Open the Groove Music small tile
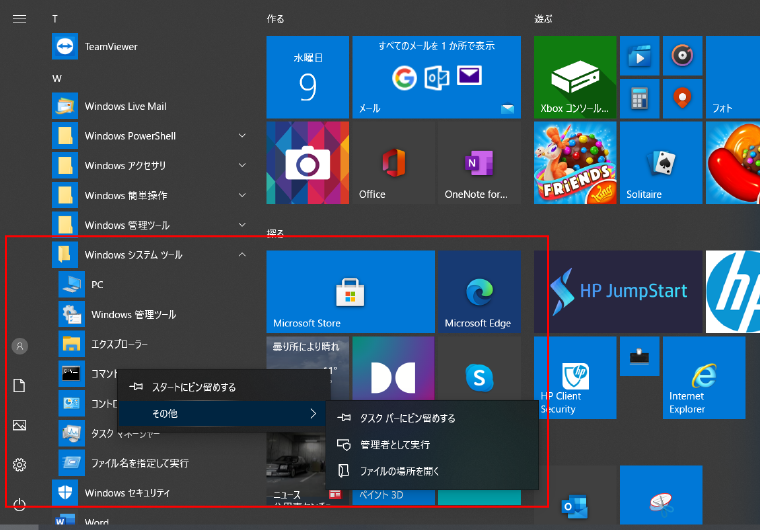 tap(682, 56)
